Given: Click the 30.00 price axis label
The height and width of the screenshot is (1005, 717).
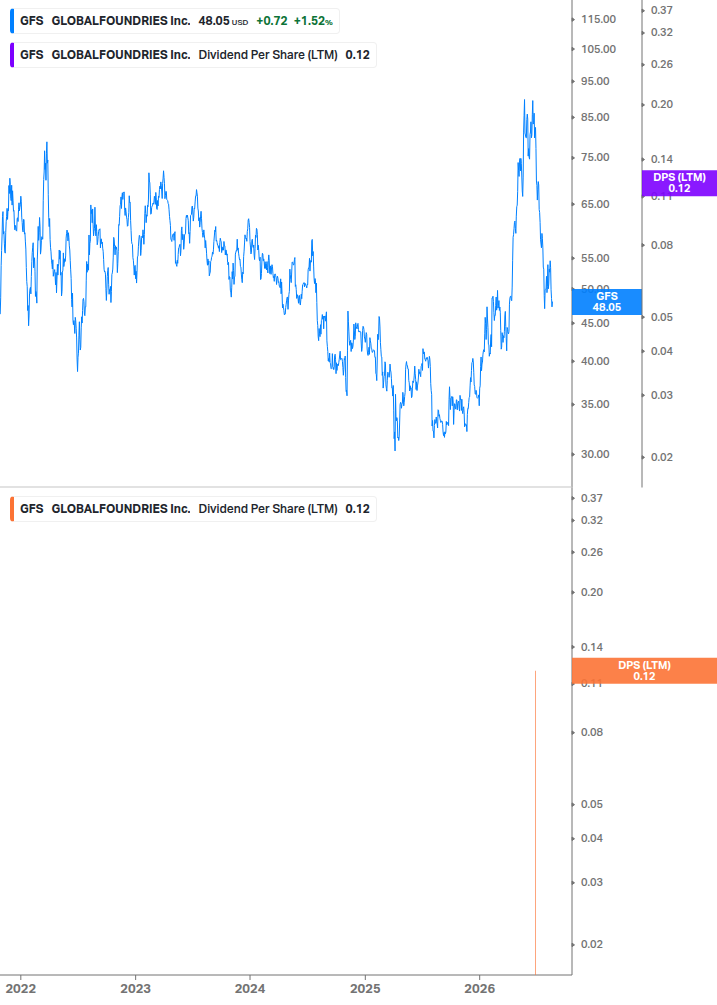Looking at the screenshot, I should [595, 454].
